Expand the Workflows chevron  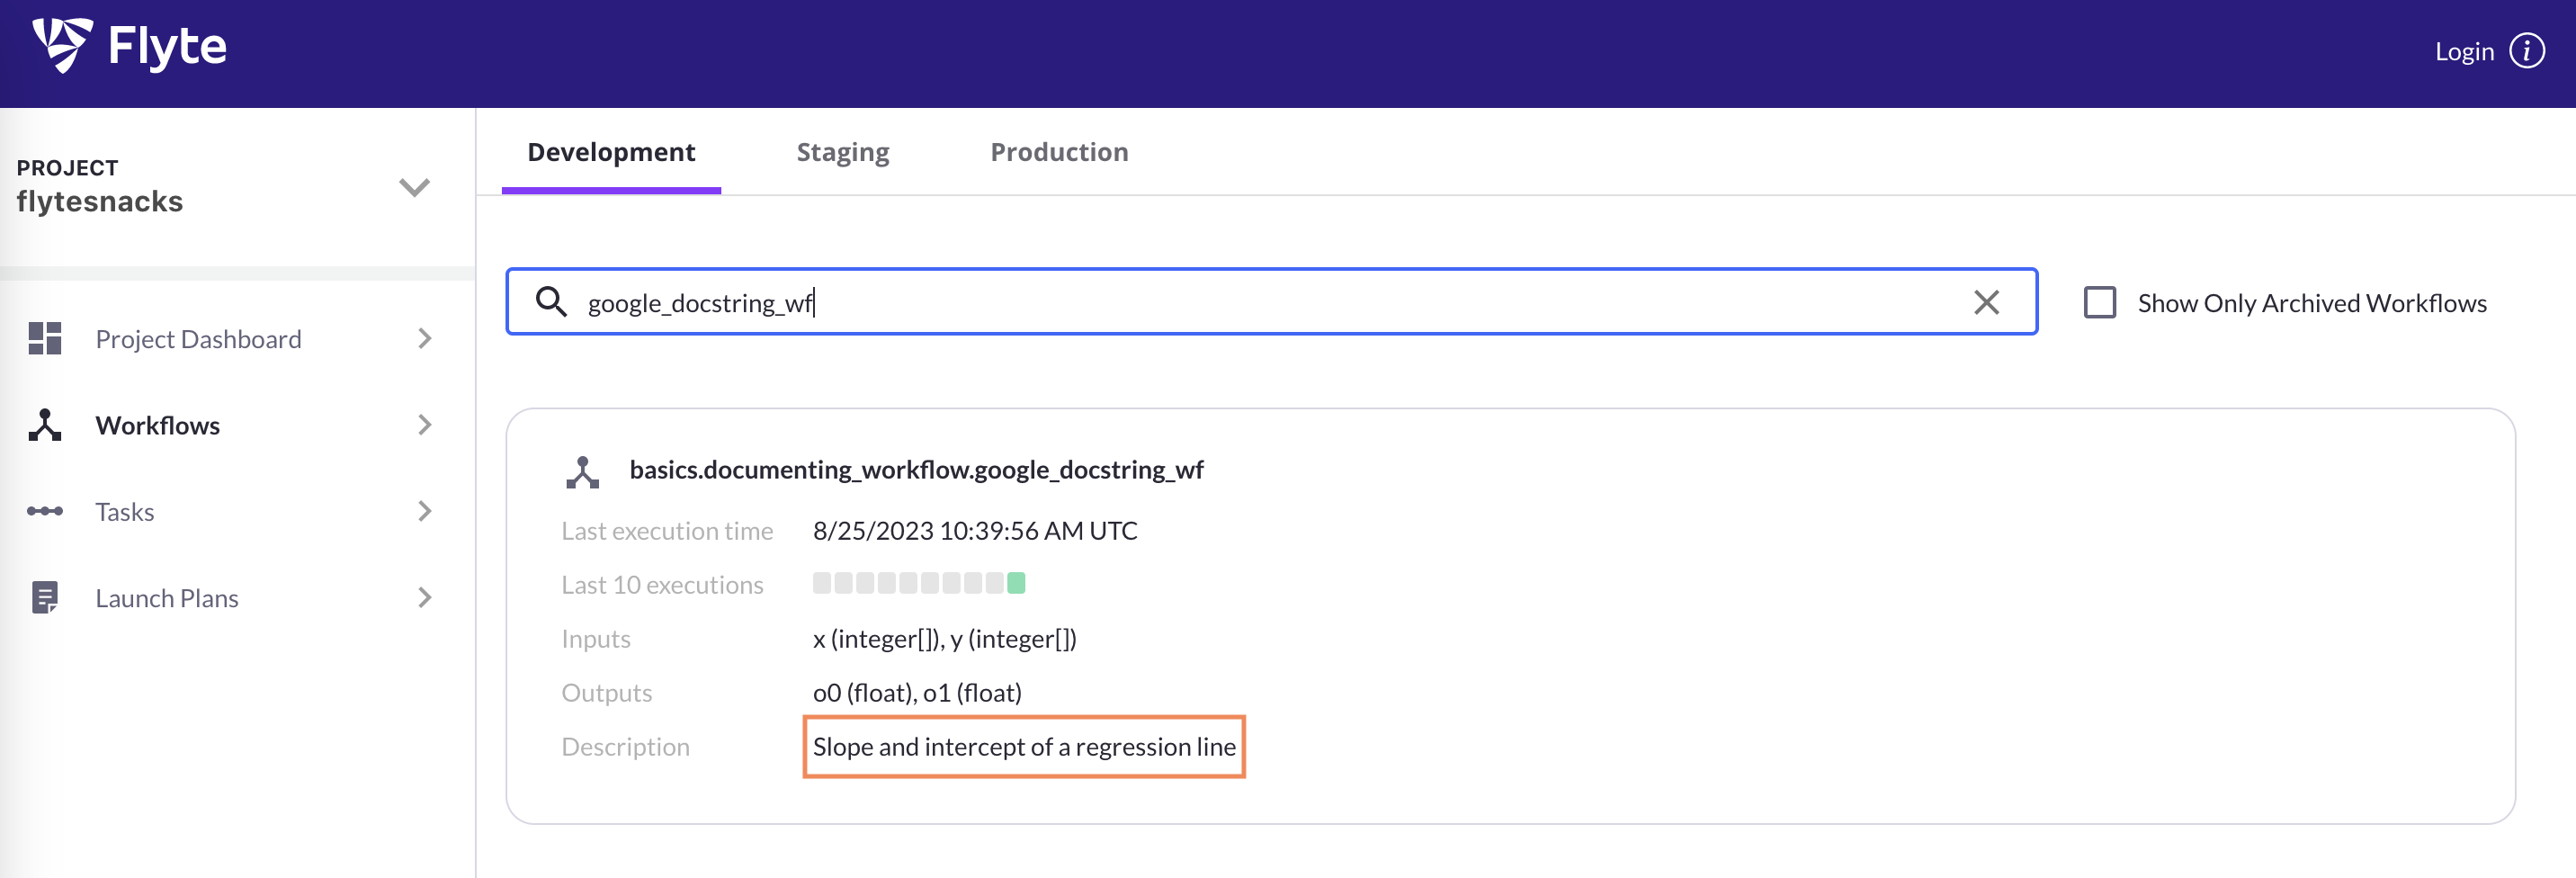pyautogui.click(x=425, y=425)
